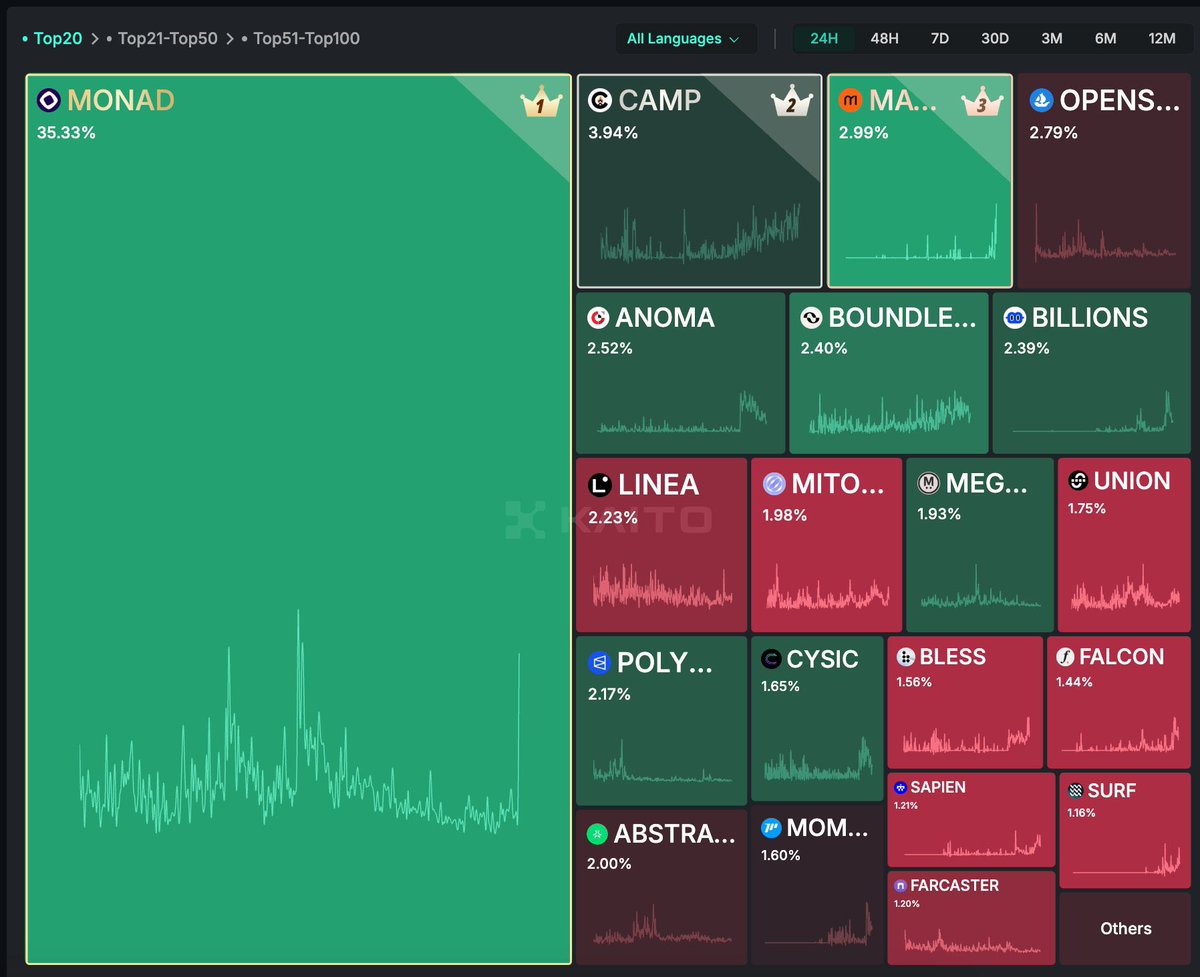Click the Polygon blue logo icon

tap(599, 662)
